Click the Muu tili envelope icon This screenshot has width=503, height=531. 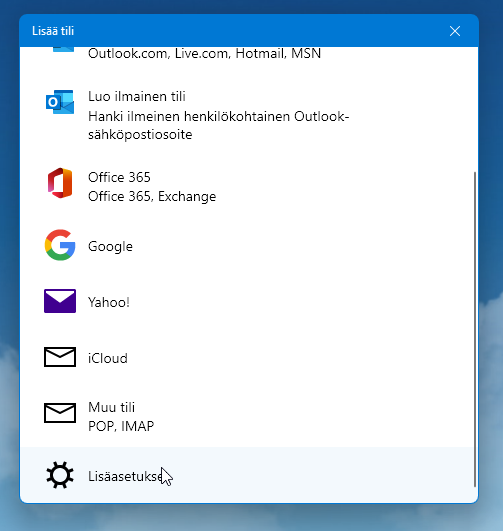pyautogui.click(x=60, y=413)
